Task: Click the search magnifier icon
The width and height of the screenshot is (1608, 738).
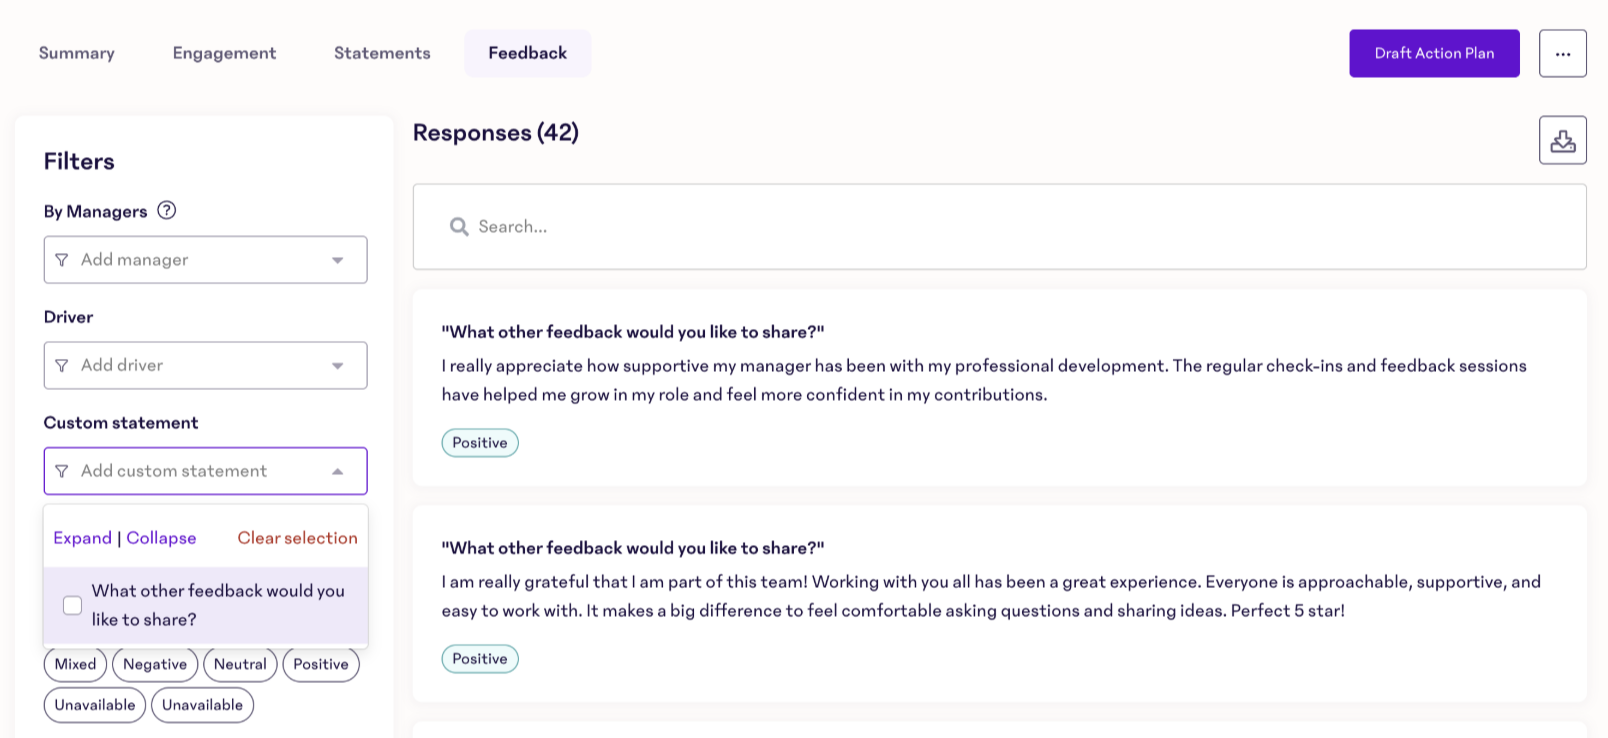Action: (x=459, y=227)
